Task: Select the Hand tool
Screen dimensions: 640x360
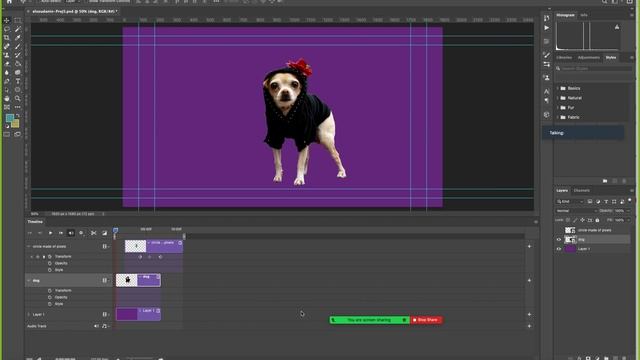Action: tap(7, 98)
